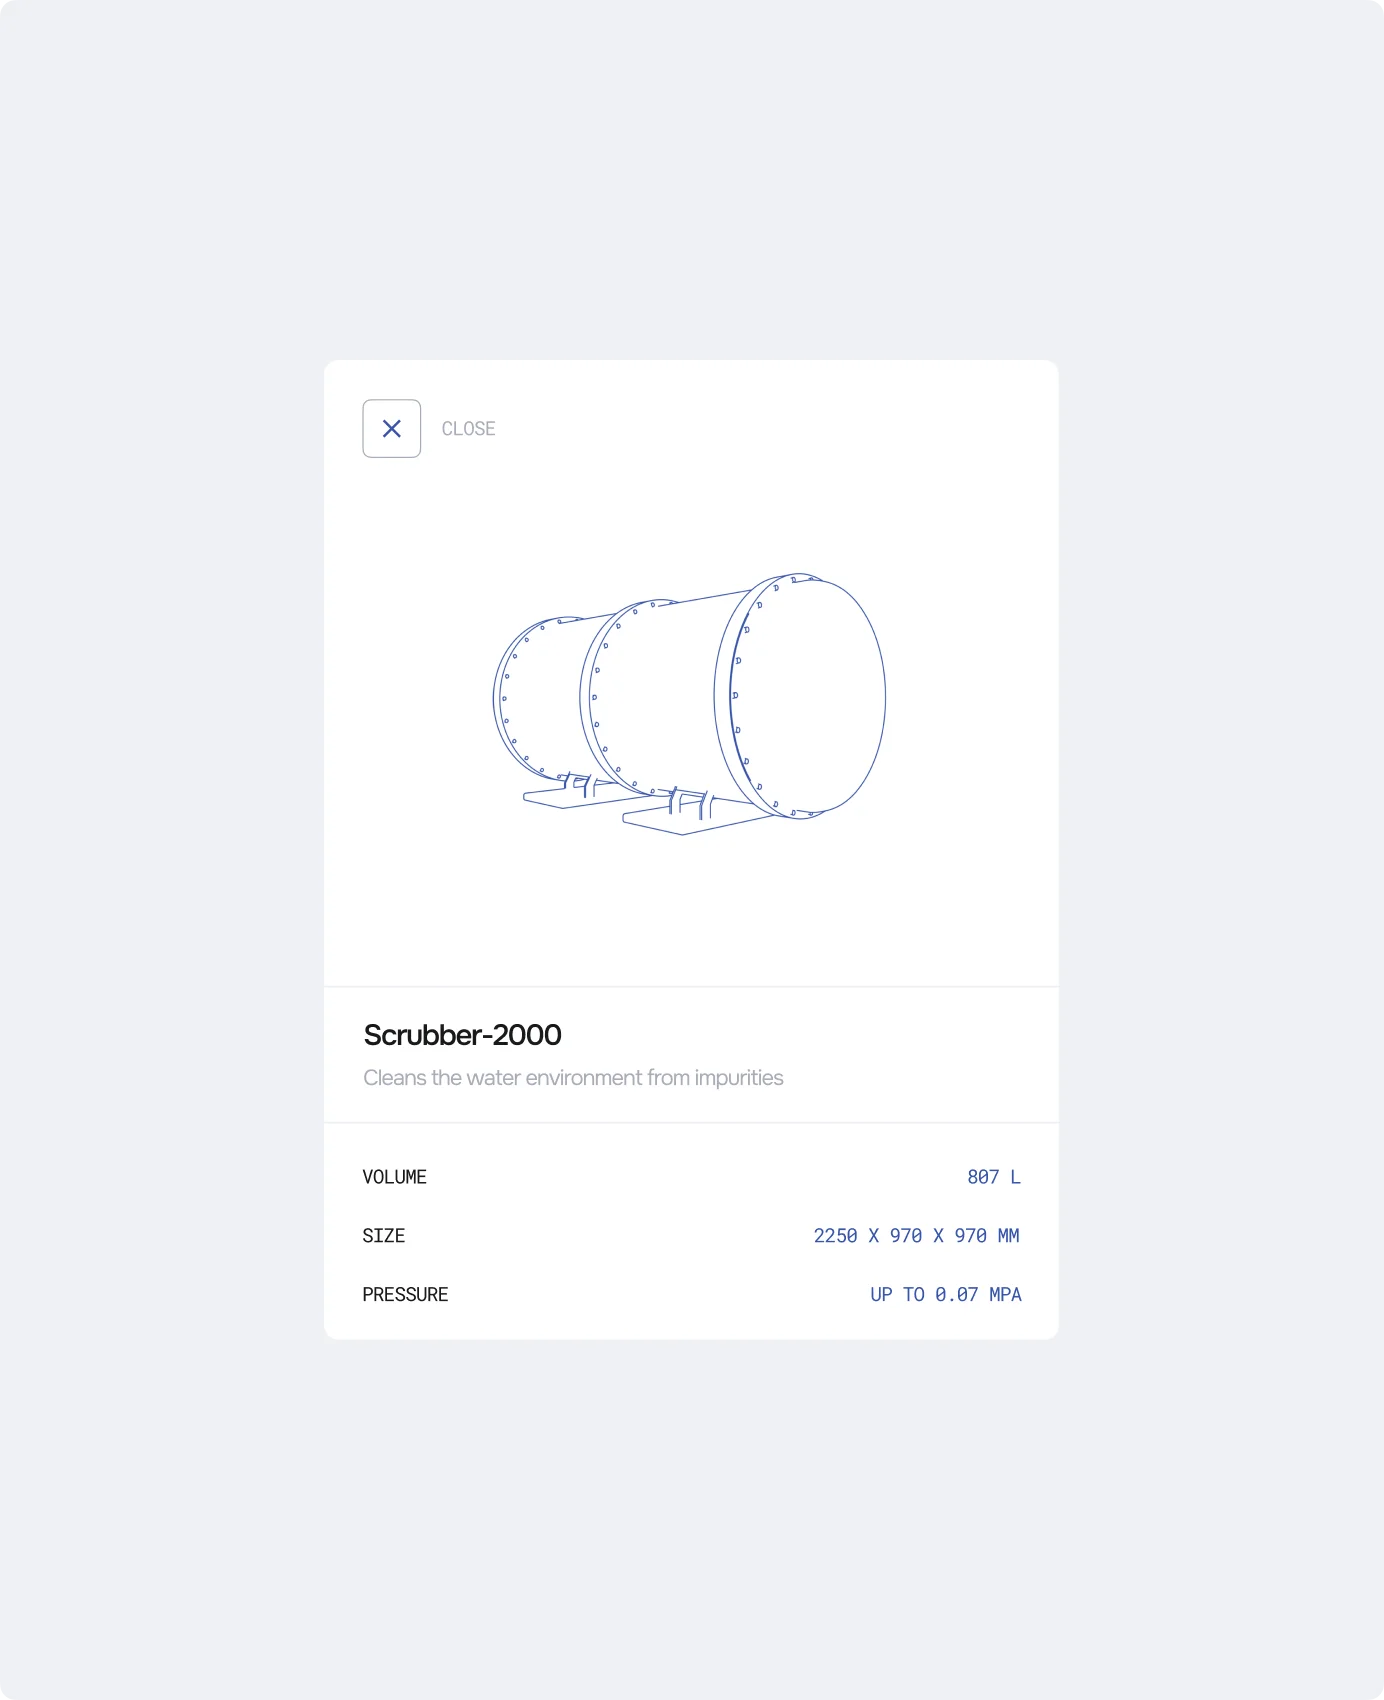Click the 807 L volume value
Viewport: 1384px width, 1700px height.
point(994,1177)
